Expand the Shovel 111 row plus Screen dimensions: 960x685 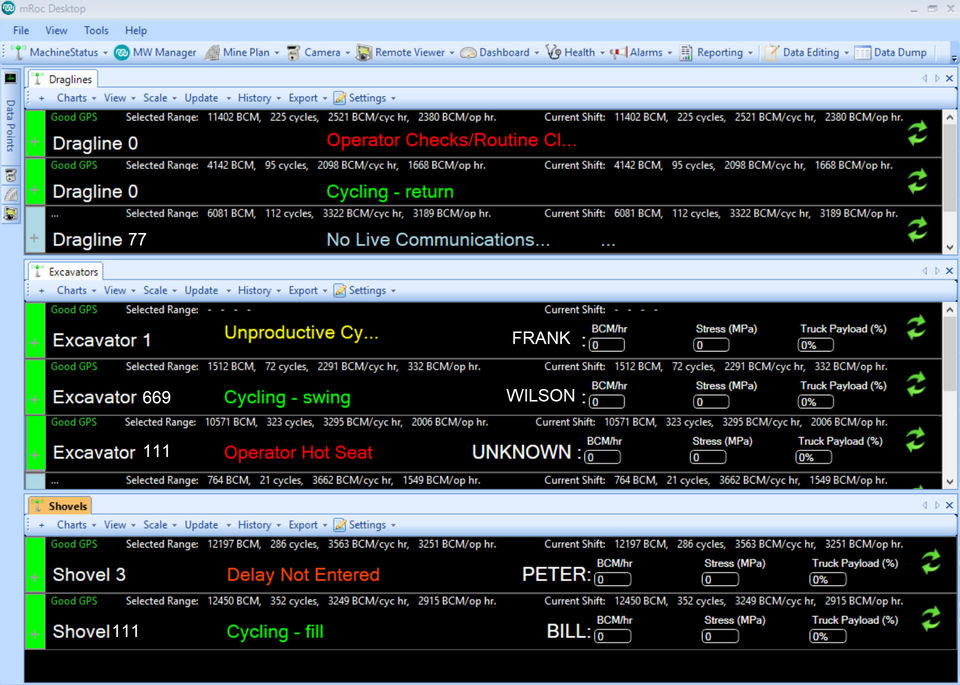click(35, 634)
